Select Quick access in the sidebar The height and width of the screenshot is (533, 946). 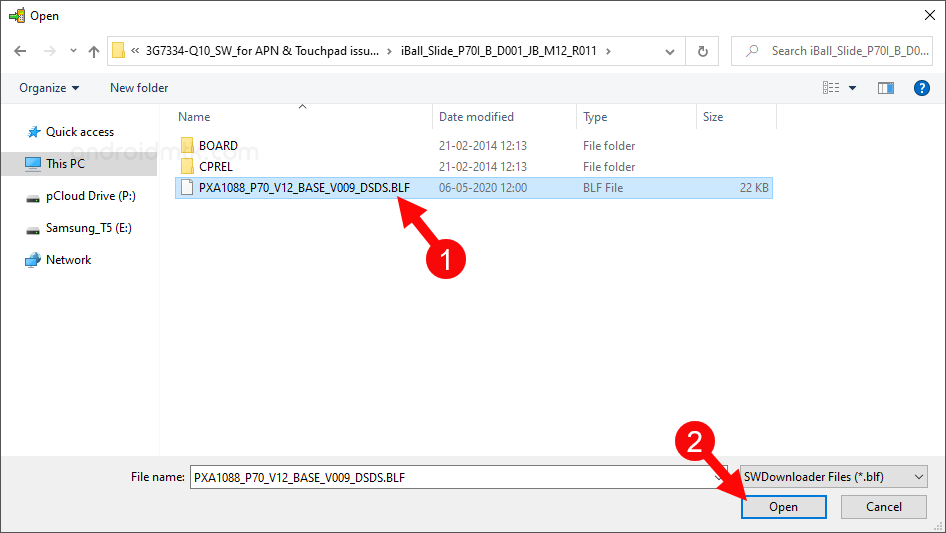[79, 132]
